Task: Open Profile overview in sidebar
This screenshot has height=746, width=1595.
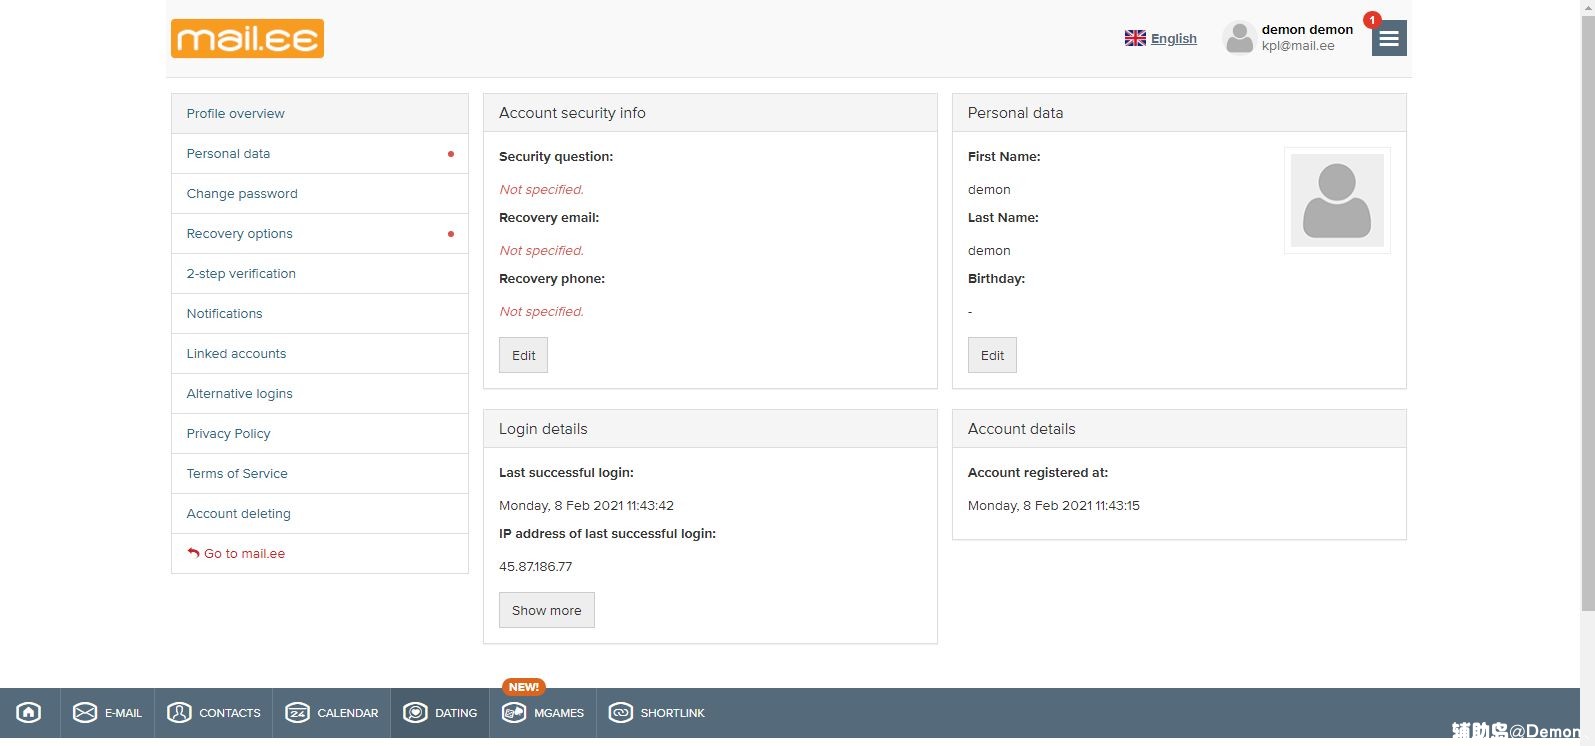Action: pos(320,114)
